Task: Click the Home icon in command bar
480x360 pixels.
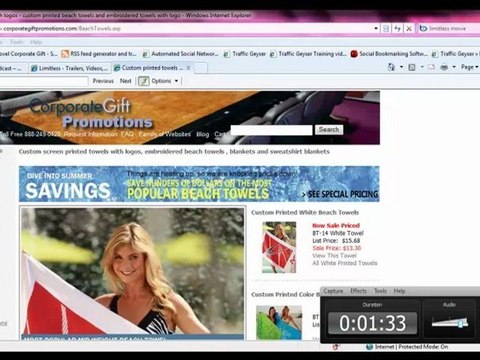Action: pyautogui.click(x=391, y=67)
